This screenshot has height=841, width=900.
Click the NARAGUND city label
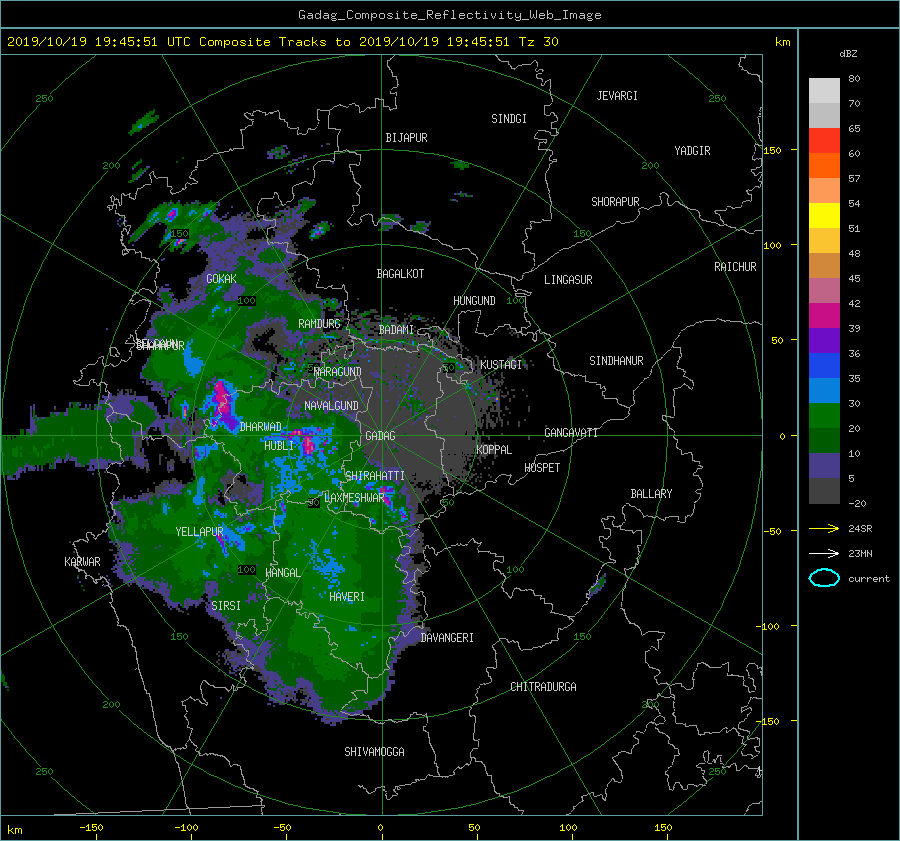pos(338,372)
